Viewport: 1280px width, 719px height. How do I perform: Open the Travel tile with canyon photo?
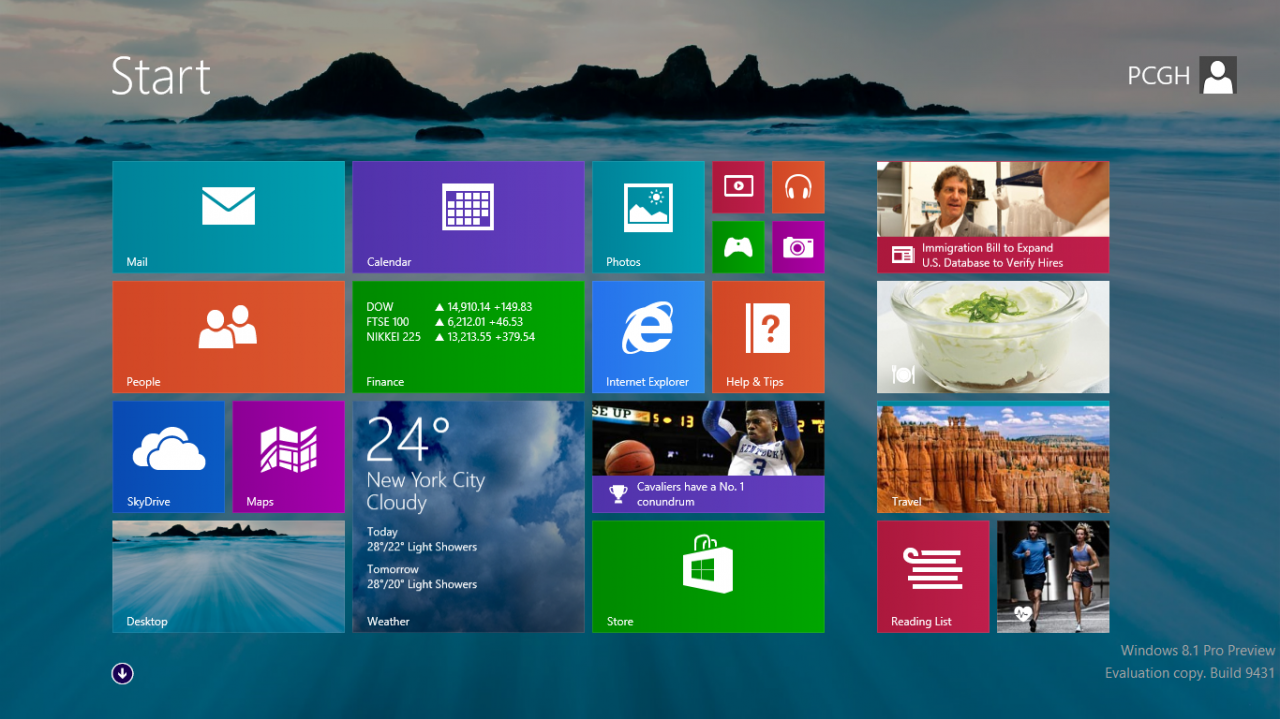pos(993,457)
